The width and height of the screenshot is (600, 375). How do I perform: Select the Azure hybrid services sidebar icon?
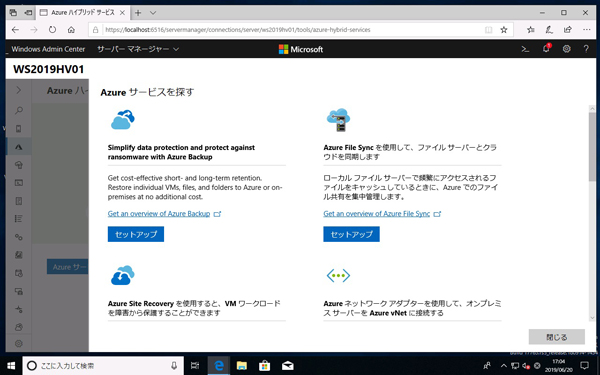[x=18, y=147]
